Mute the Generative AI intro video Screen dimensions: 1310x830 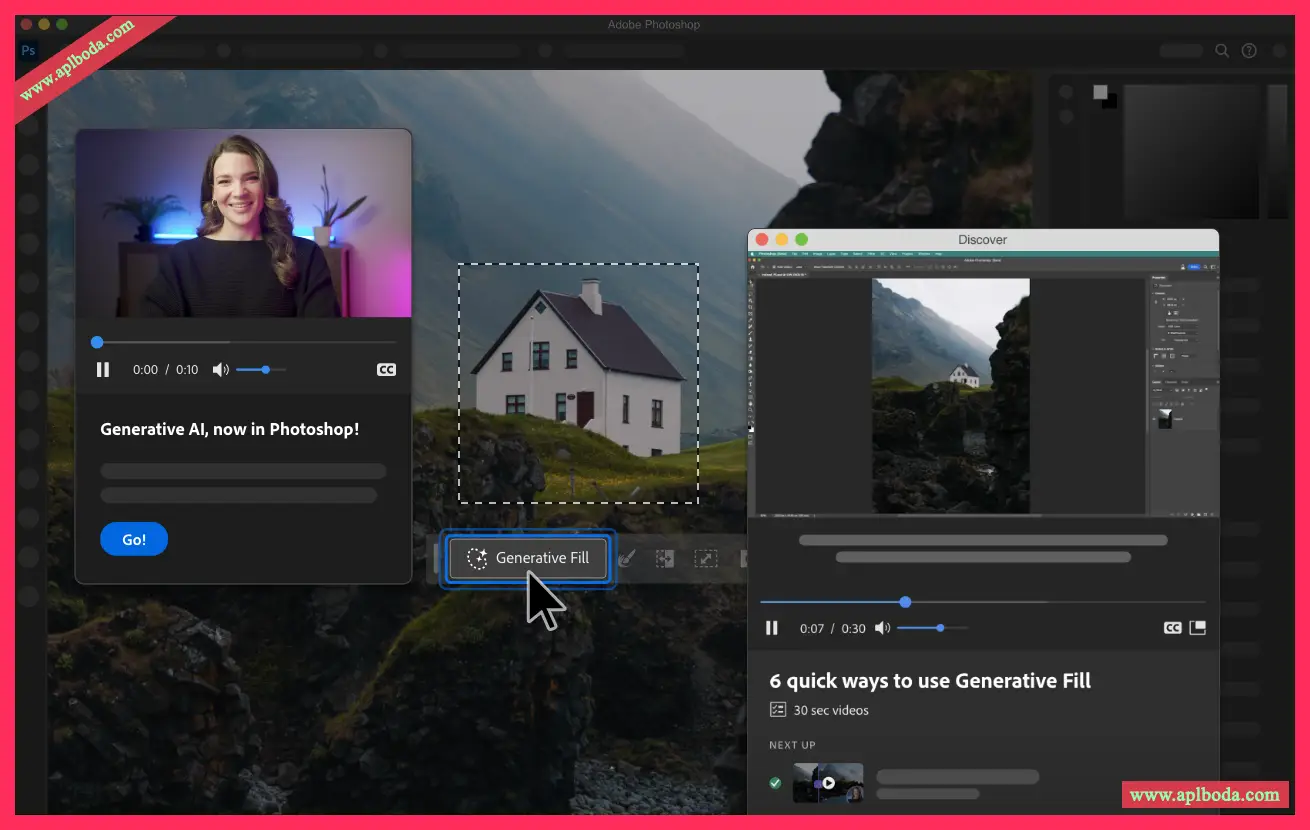220,370
